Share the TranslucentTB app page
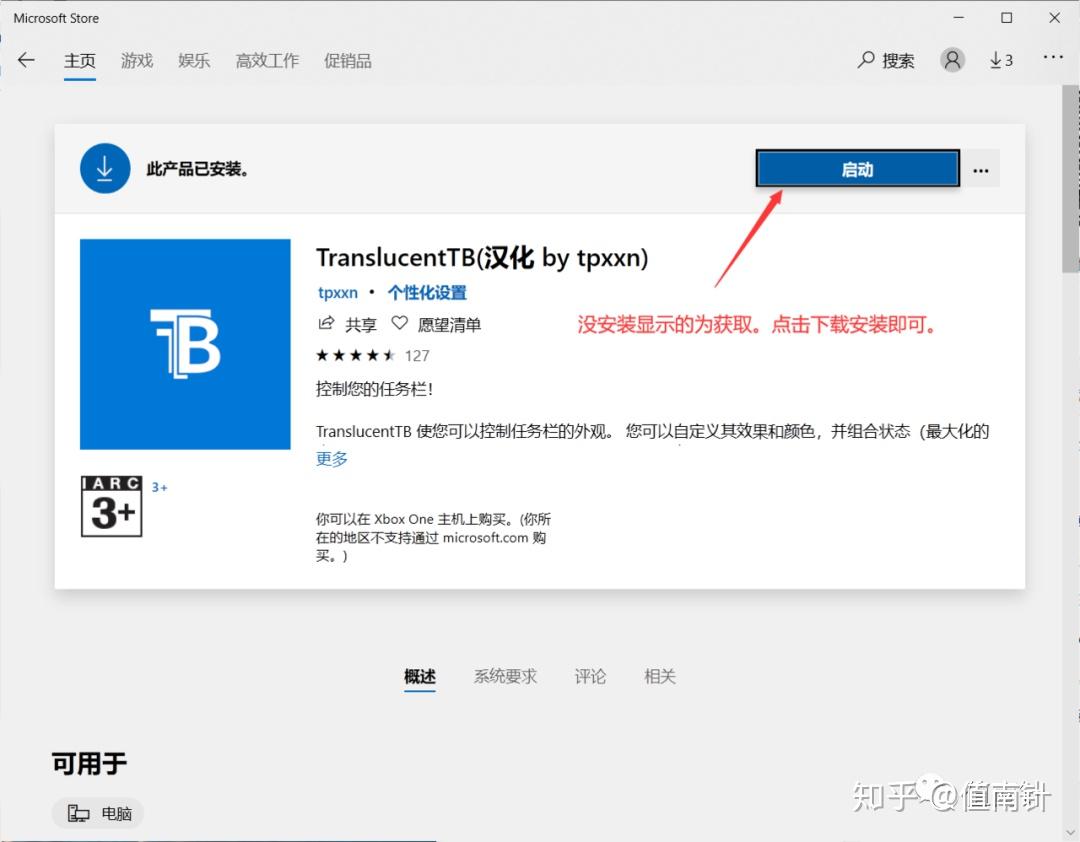 point(349,323)
